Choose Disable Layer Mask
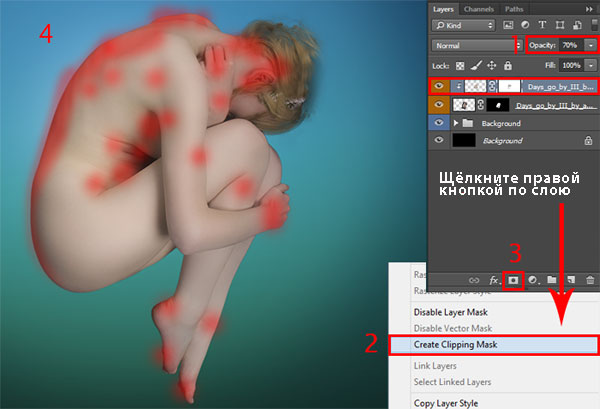The height and width of the screenshot is (409, 600). [x=450, y=312]
